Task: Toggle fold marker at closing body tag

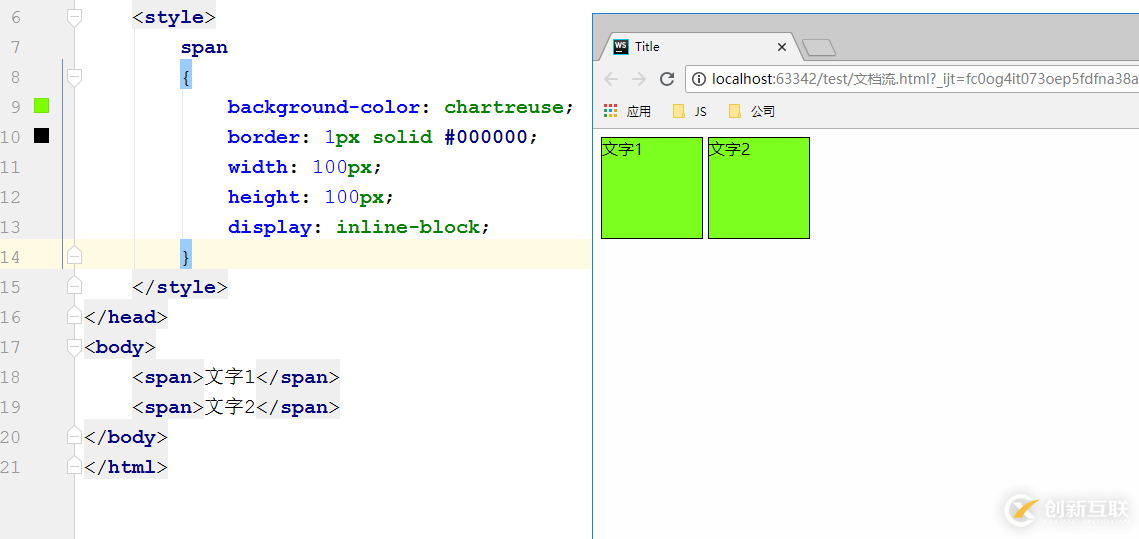Action: click(74, 436)
